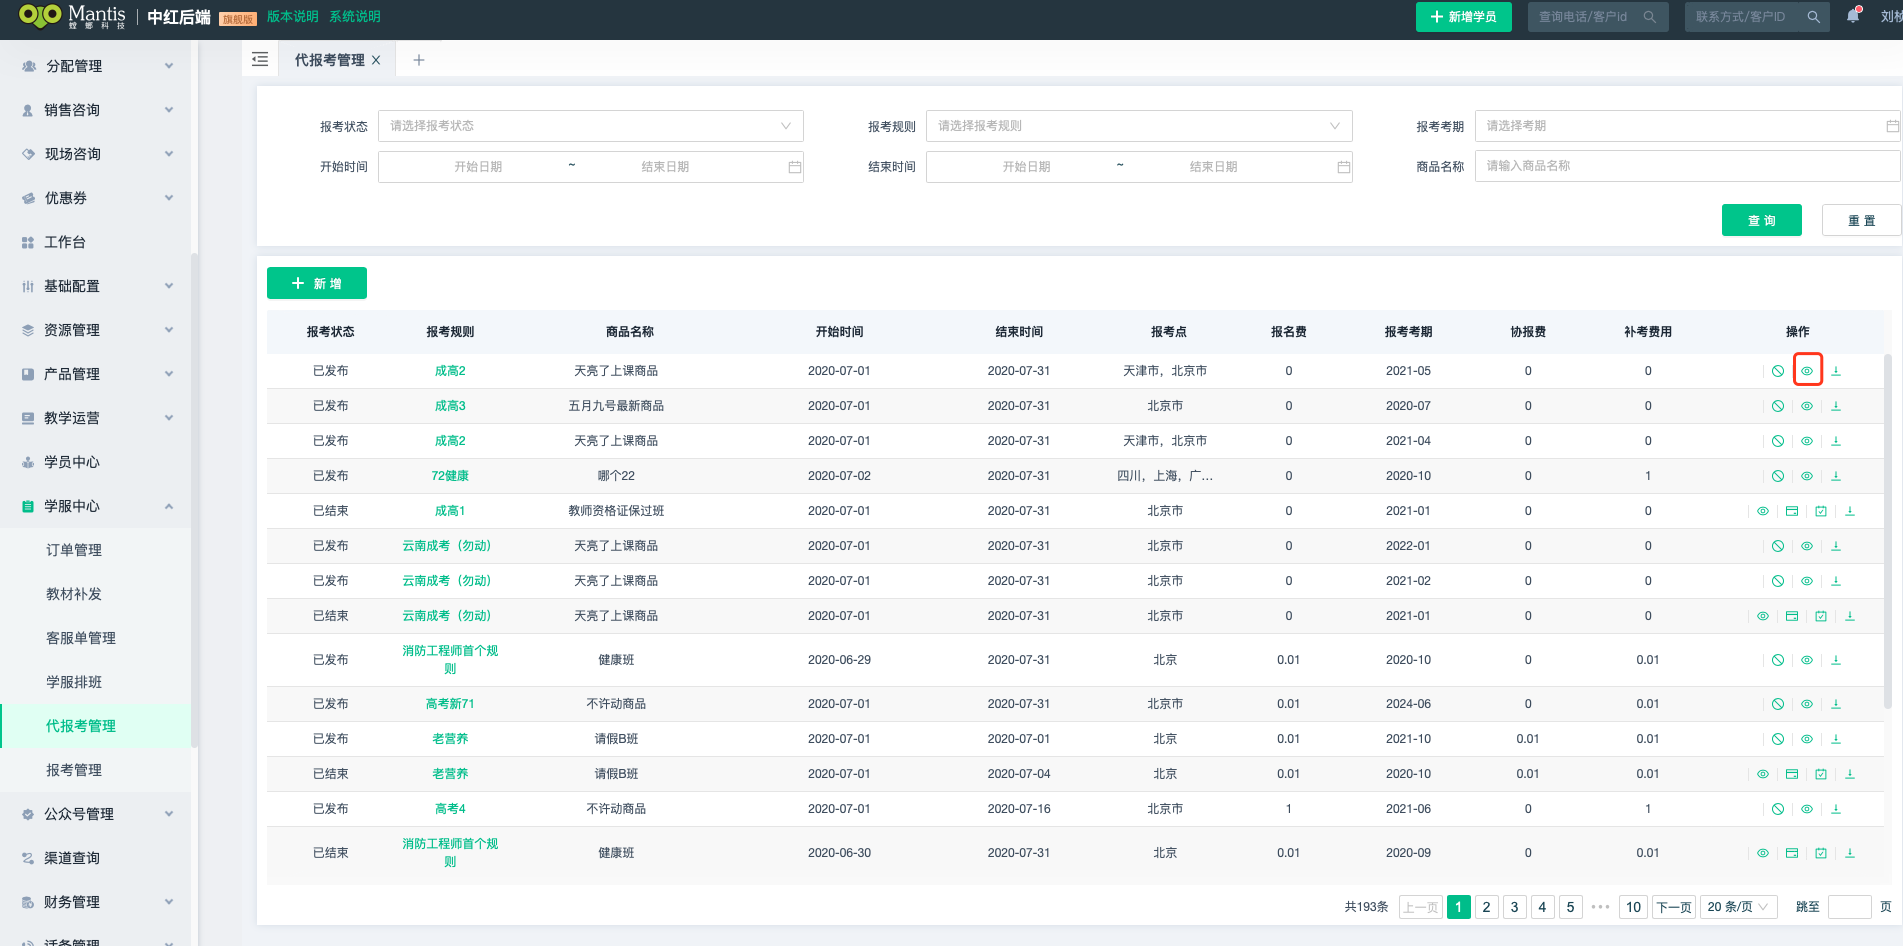Click into the 商品名称 input field
The image size is (1903, 946).
[1688, 166]
